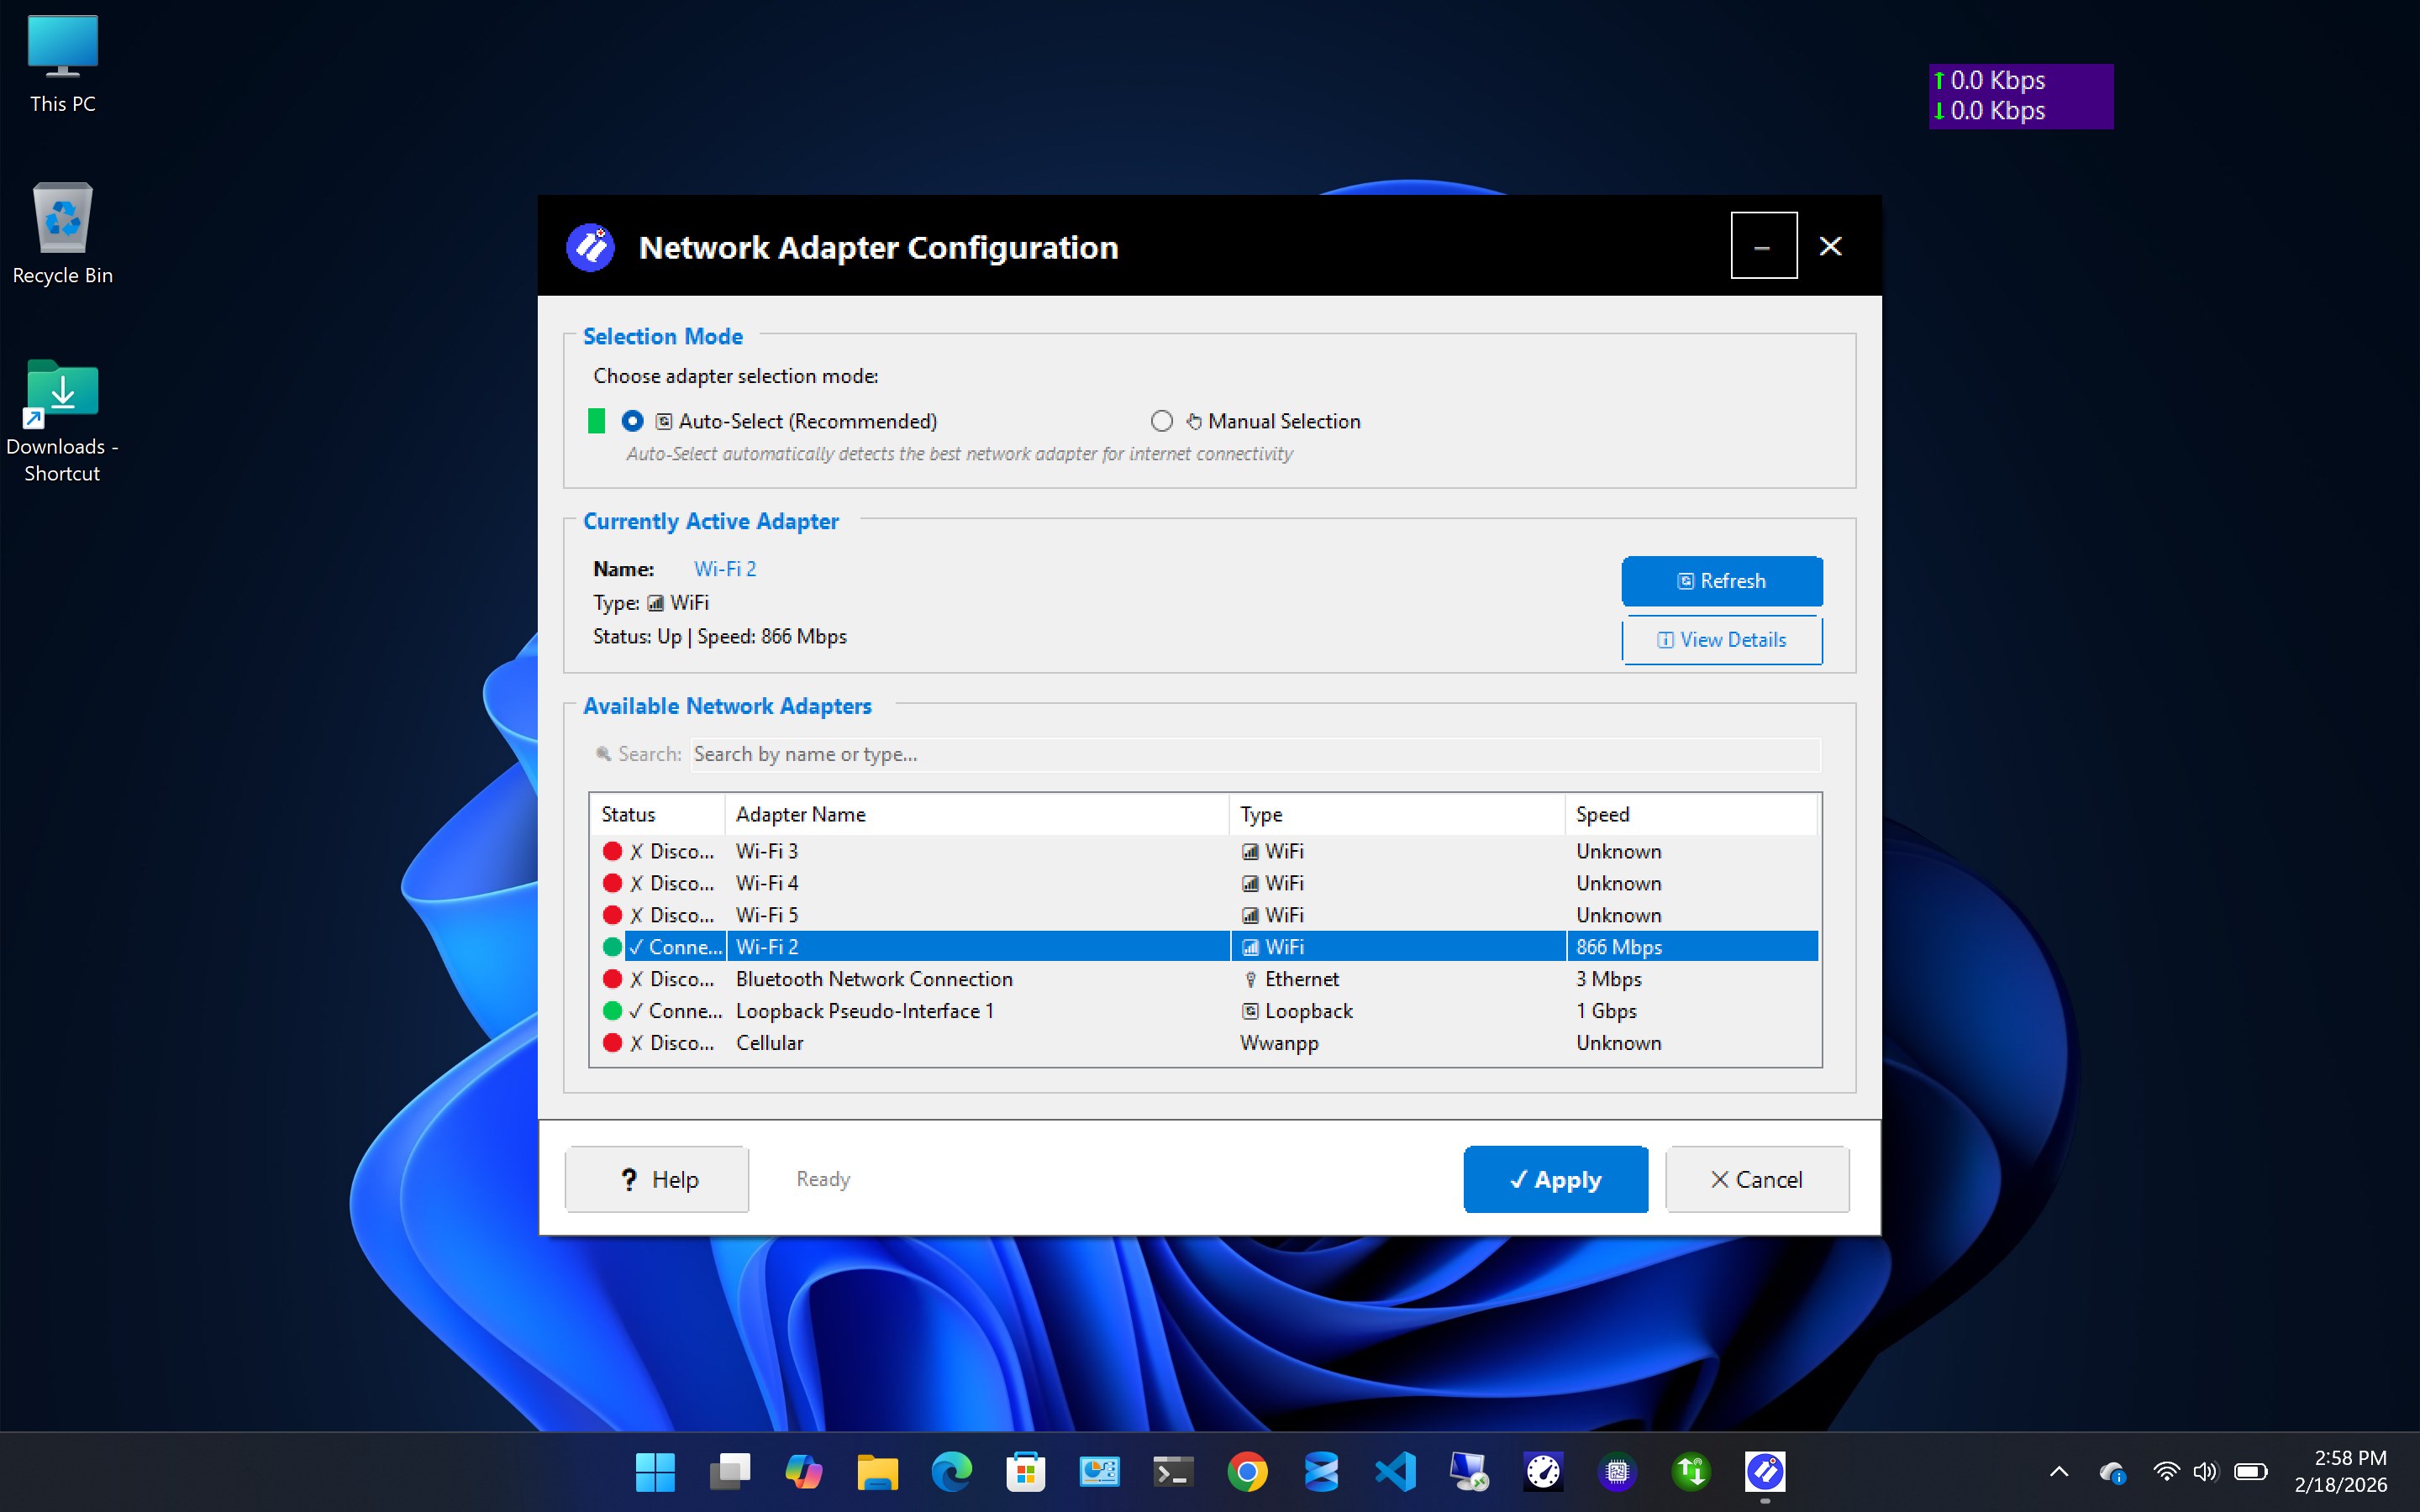The image size is (2420, 1512).
Task: Select the Wi-Fi 3 adapter row
Action: pos(1205,851)
